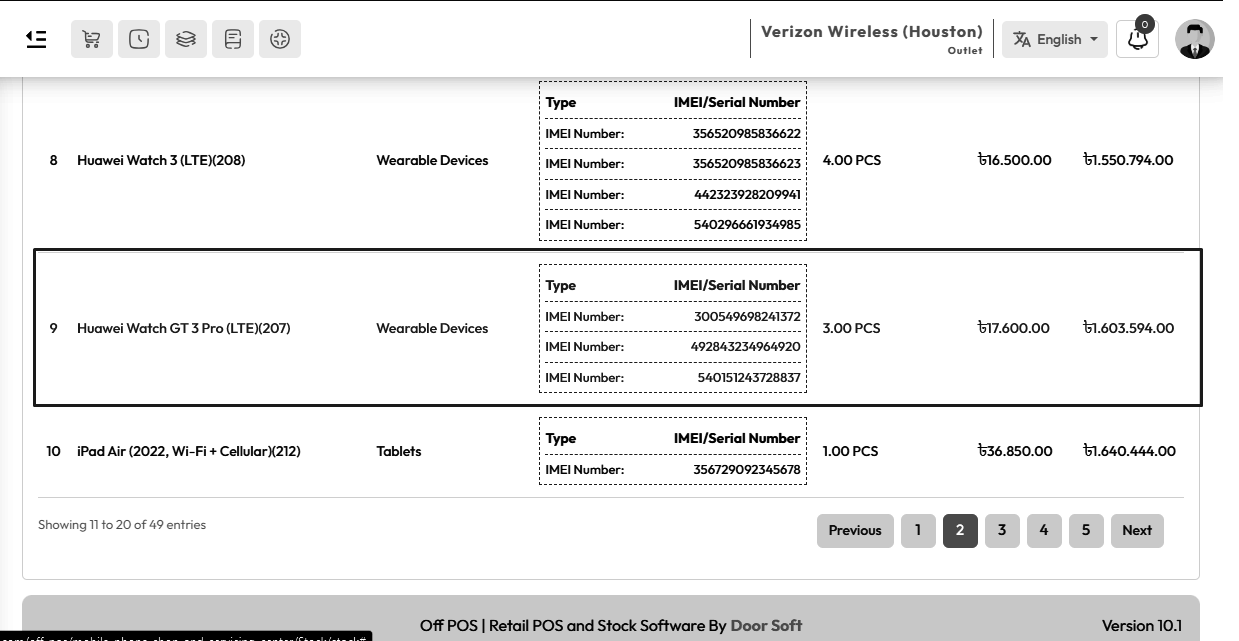Open the notification bell
Image resolution: width=1239 pixels, height=641 pixels.
click(x=1137, y=39)
